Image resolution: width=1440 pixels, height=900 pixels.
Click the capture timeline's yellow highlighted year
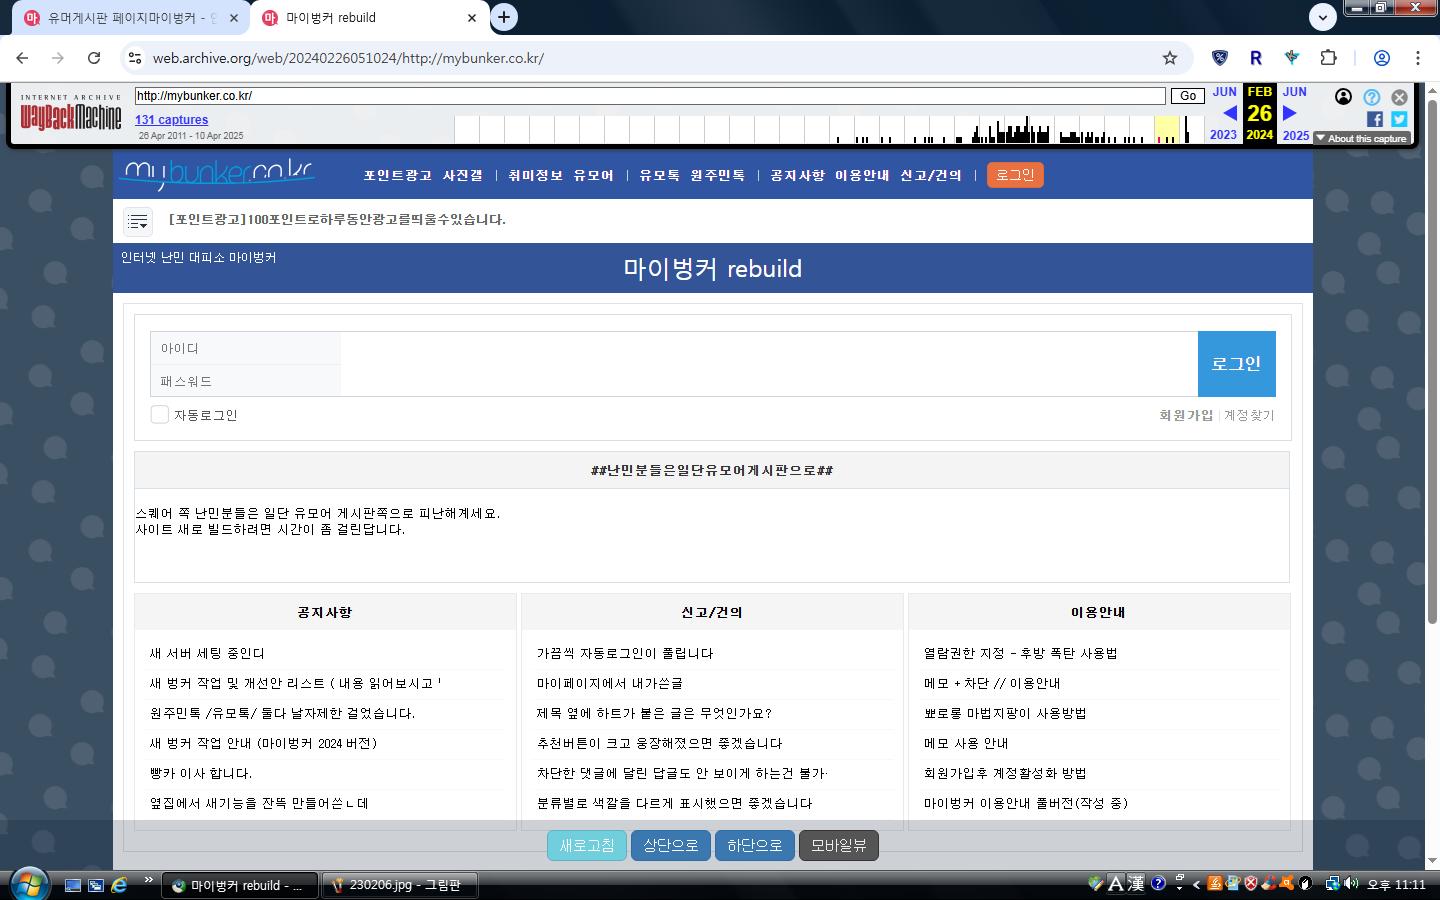[x=1167, y=129]
